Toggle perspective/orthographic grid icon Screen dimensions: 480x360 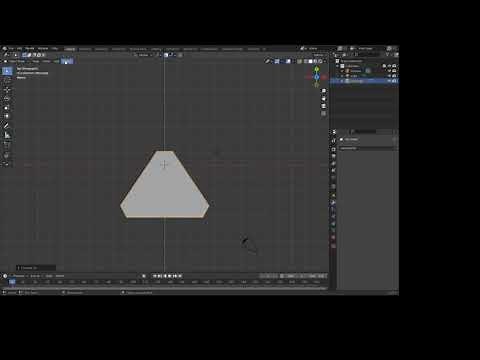coord(324,114)
